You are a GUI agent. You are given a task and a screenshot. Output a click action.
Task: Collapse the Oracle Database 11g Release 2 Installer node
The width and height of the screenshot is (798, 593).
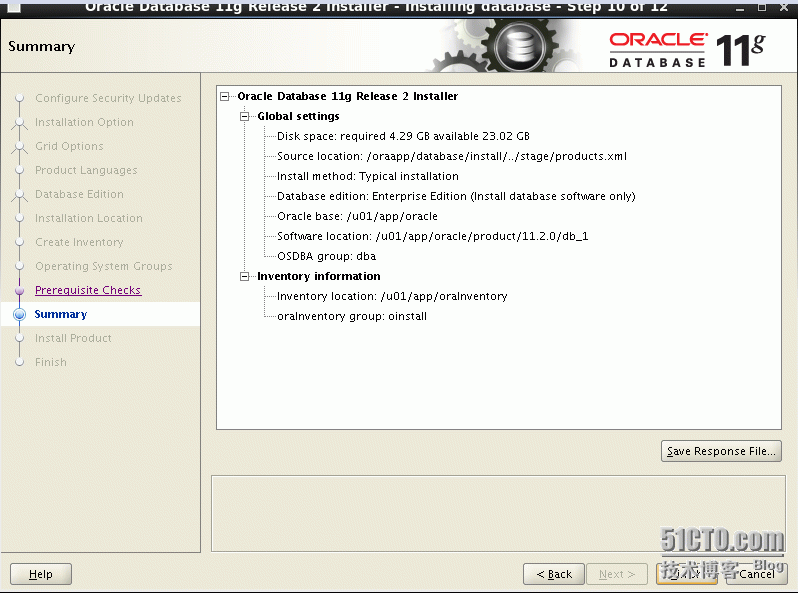point(224,96)
